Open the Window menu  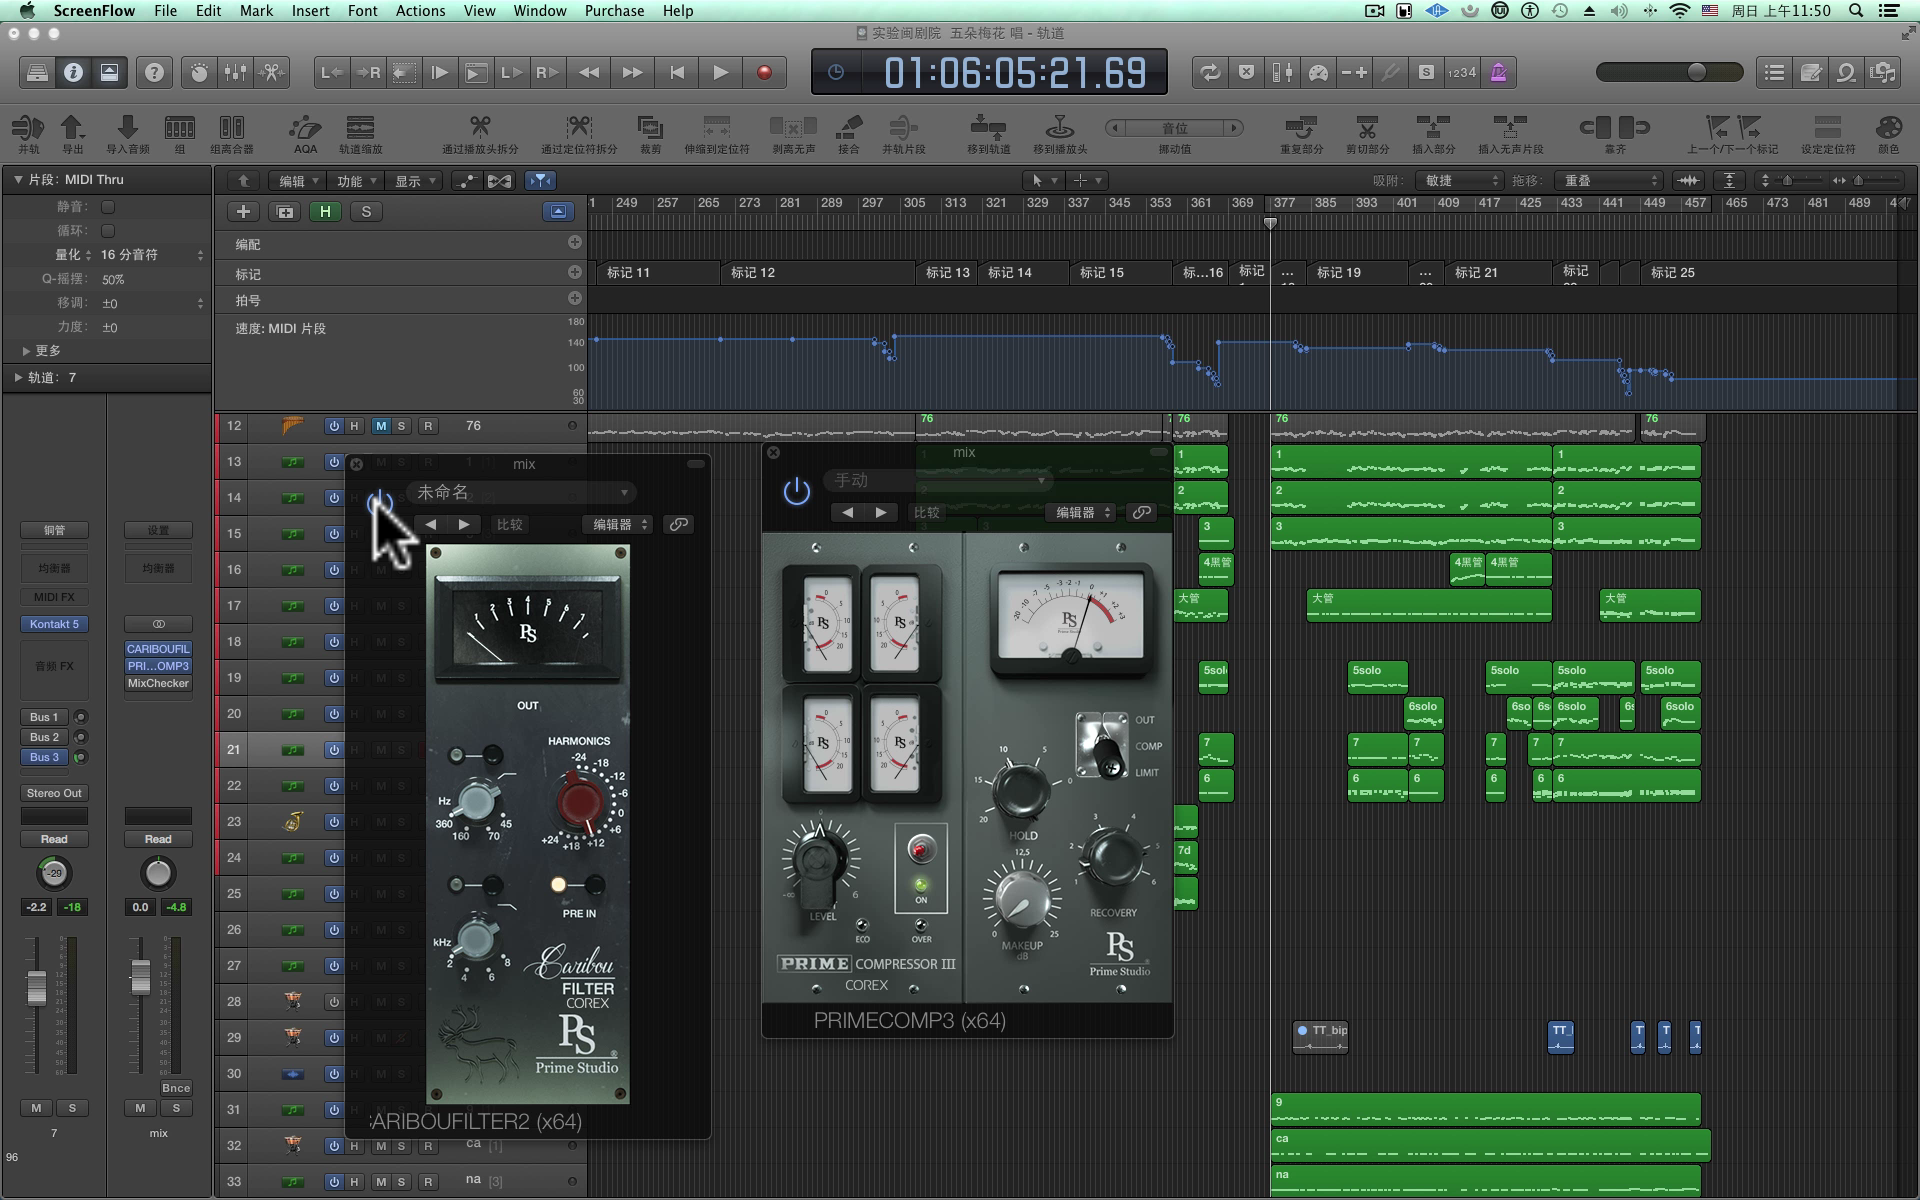point(539,11)
